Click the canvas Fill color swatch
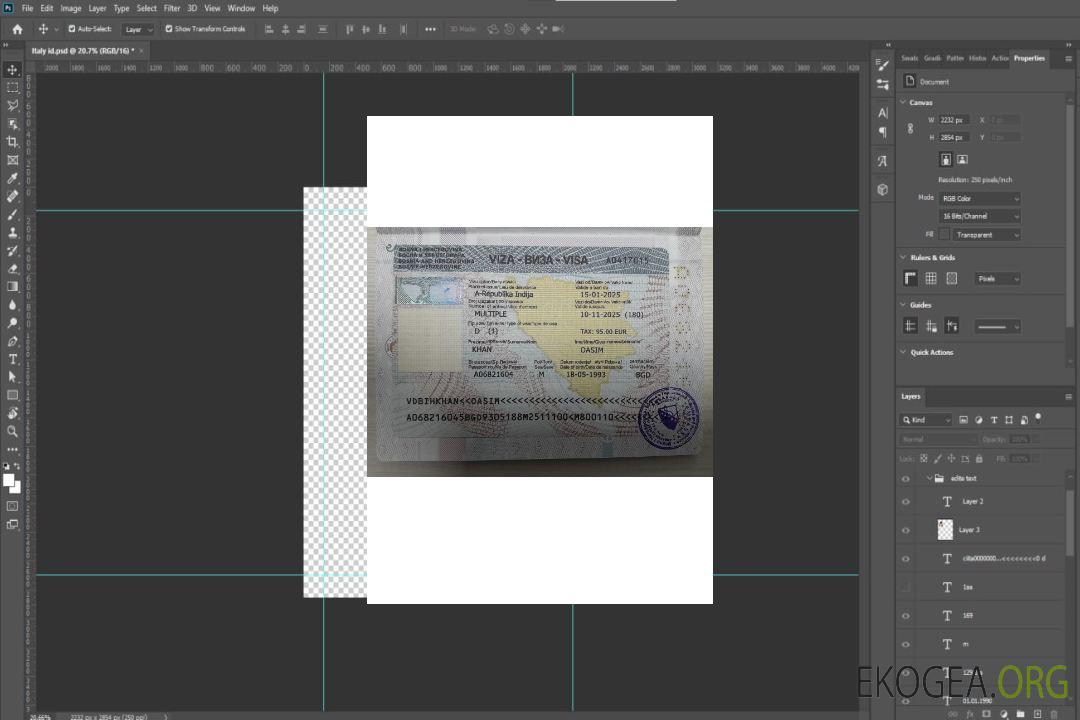 coord(944,235)
